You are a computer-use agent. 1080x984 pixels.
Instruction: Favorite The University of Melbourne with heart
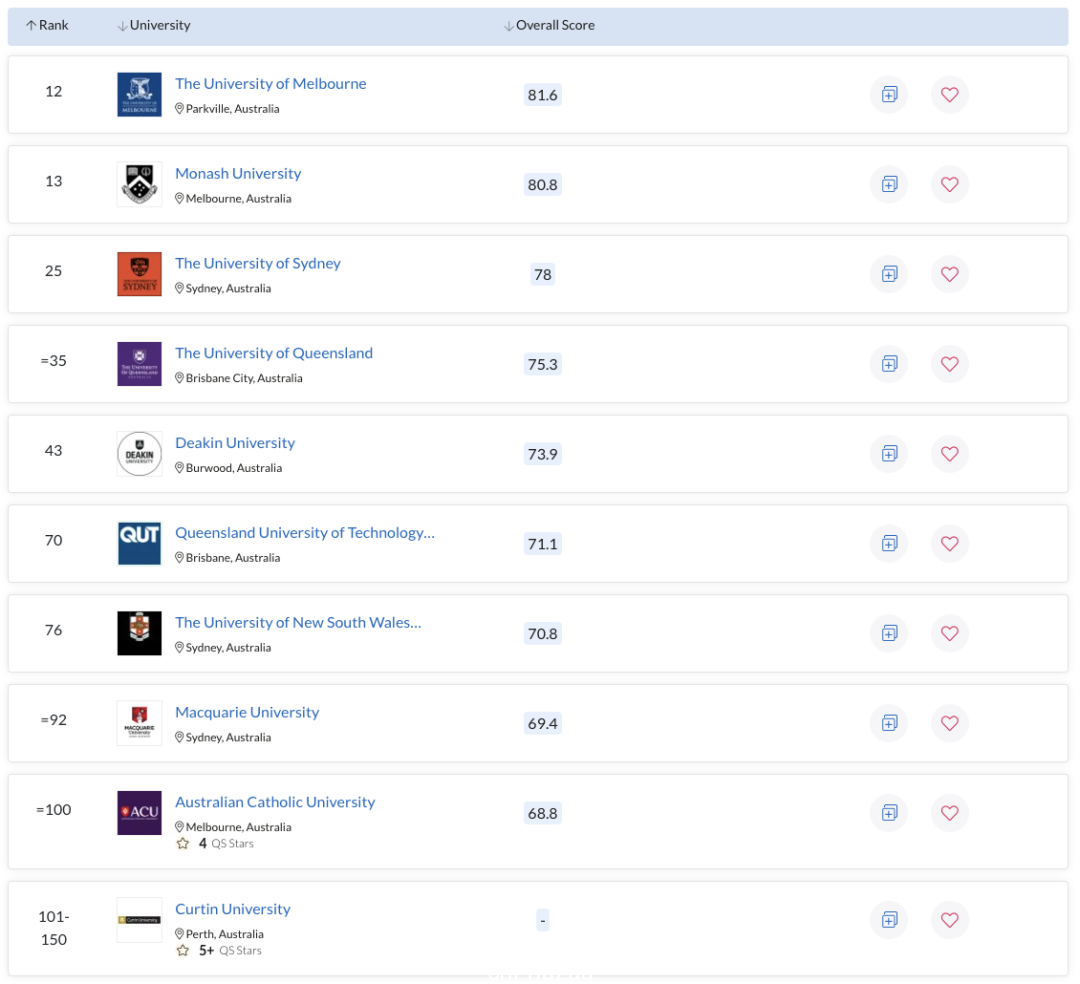(x=950, y=94)
